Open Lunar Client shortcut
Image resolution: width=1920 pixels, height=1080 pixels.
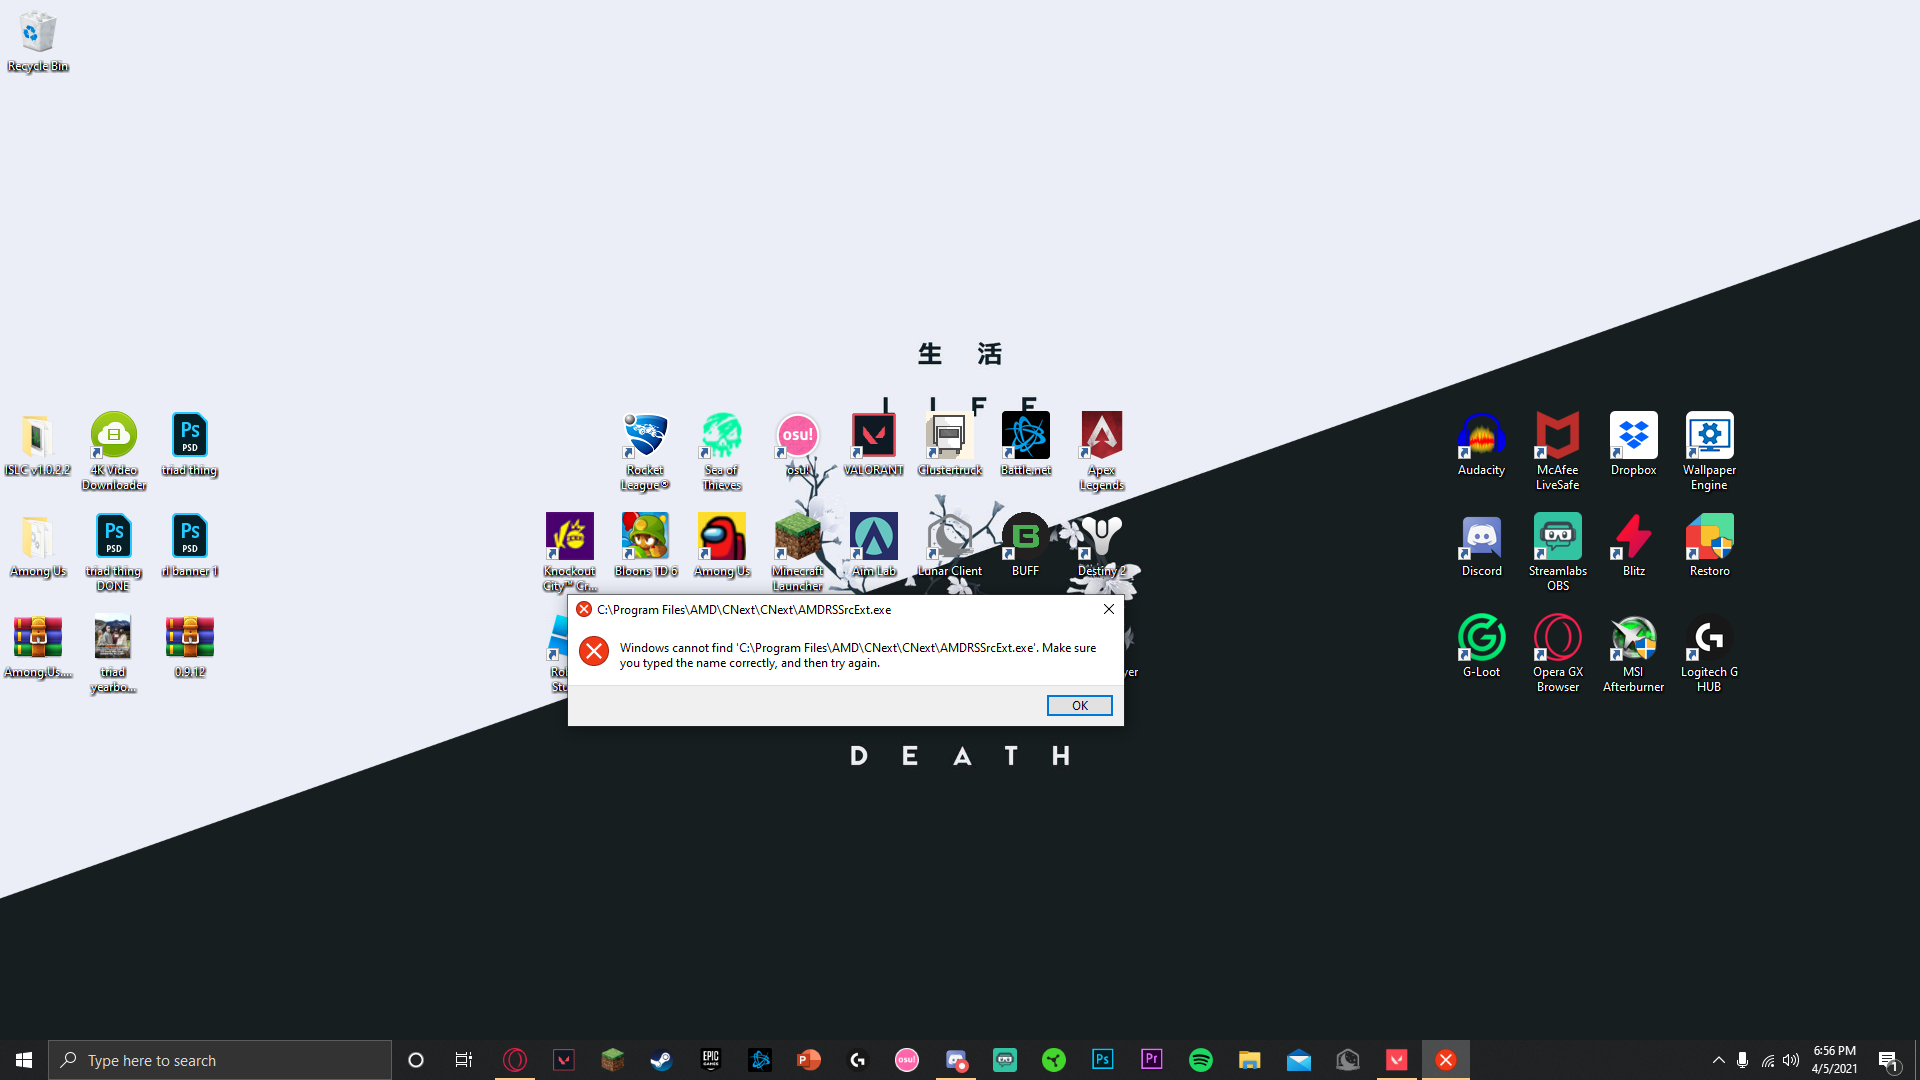[949, 546]
